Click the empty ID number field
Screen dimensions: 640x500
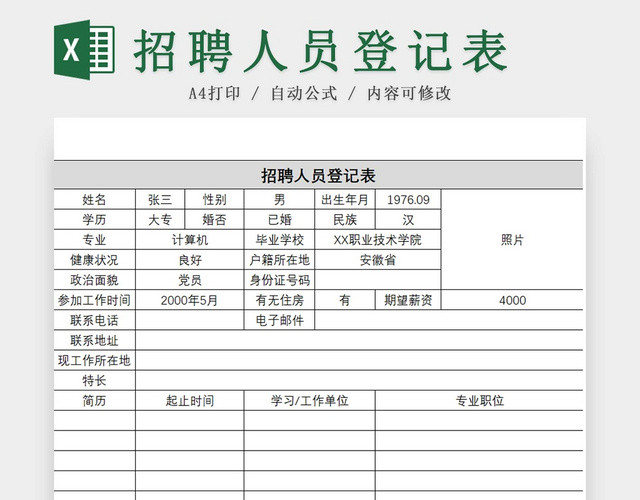(x=378, y=280)
